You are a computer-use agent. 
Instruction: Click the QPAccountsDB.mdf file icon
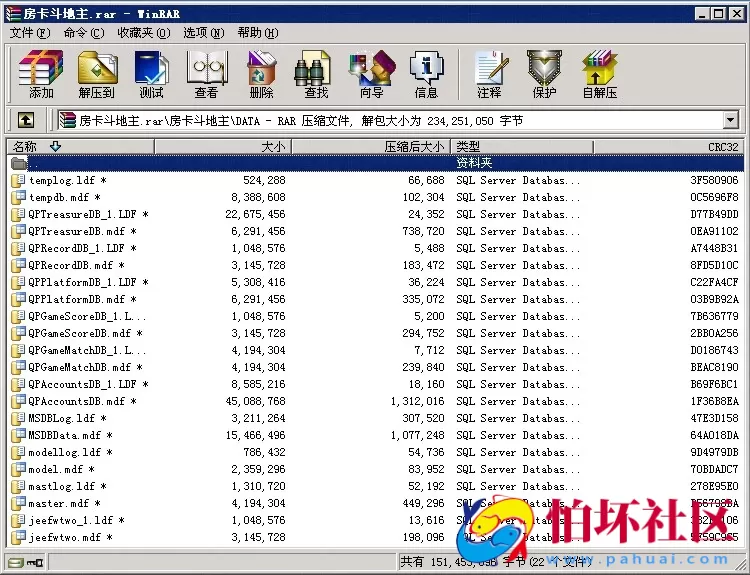coord(18,401)
